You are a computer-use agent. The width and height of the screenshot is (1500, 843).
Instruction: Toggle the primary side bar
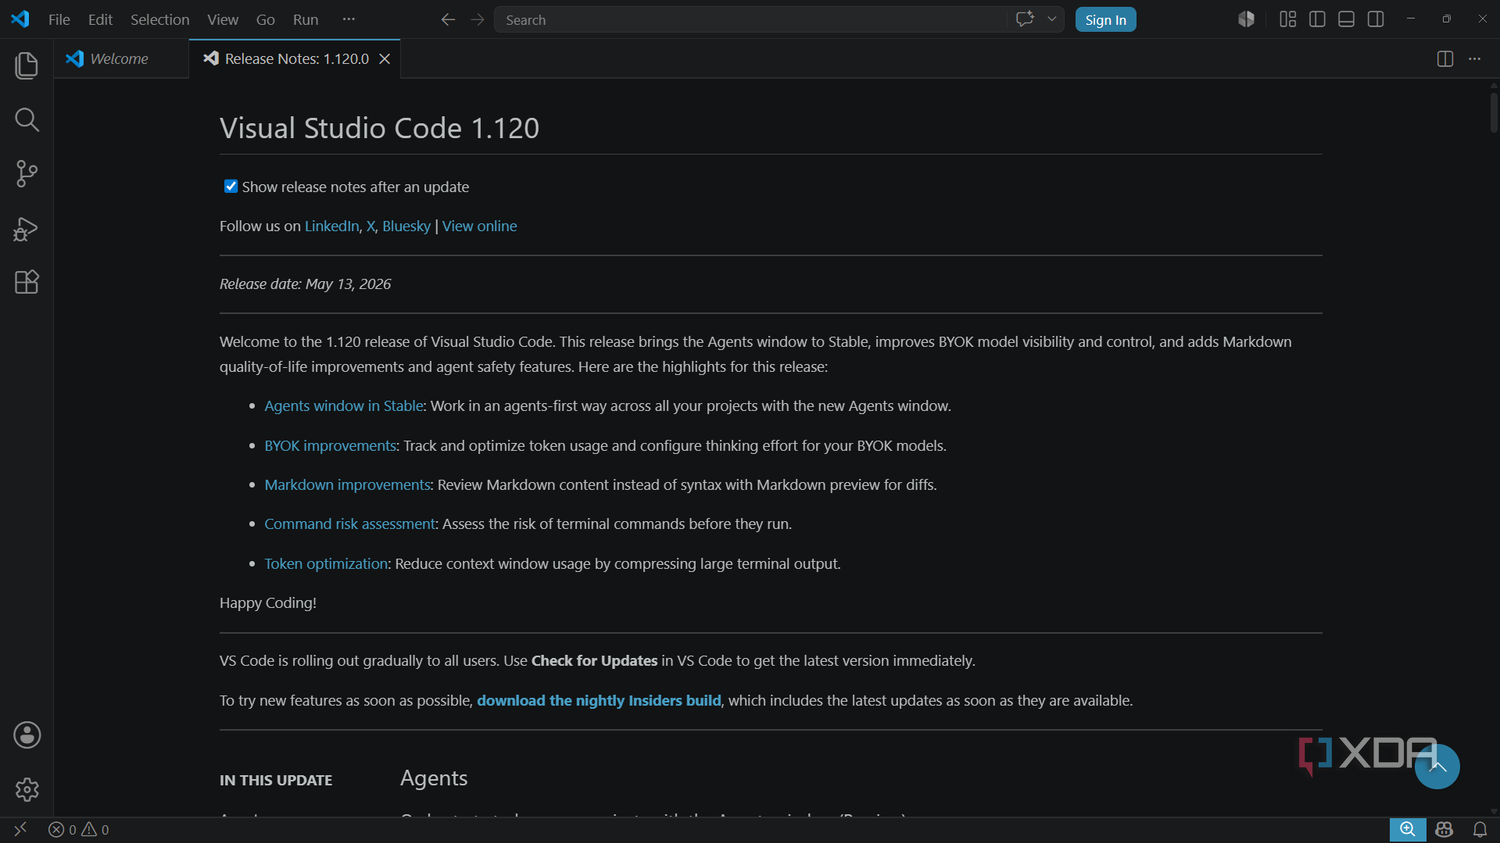point(1317,19)
